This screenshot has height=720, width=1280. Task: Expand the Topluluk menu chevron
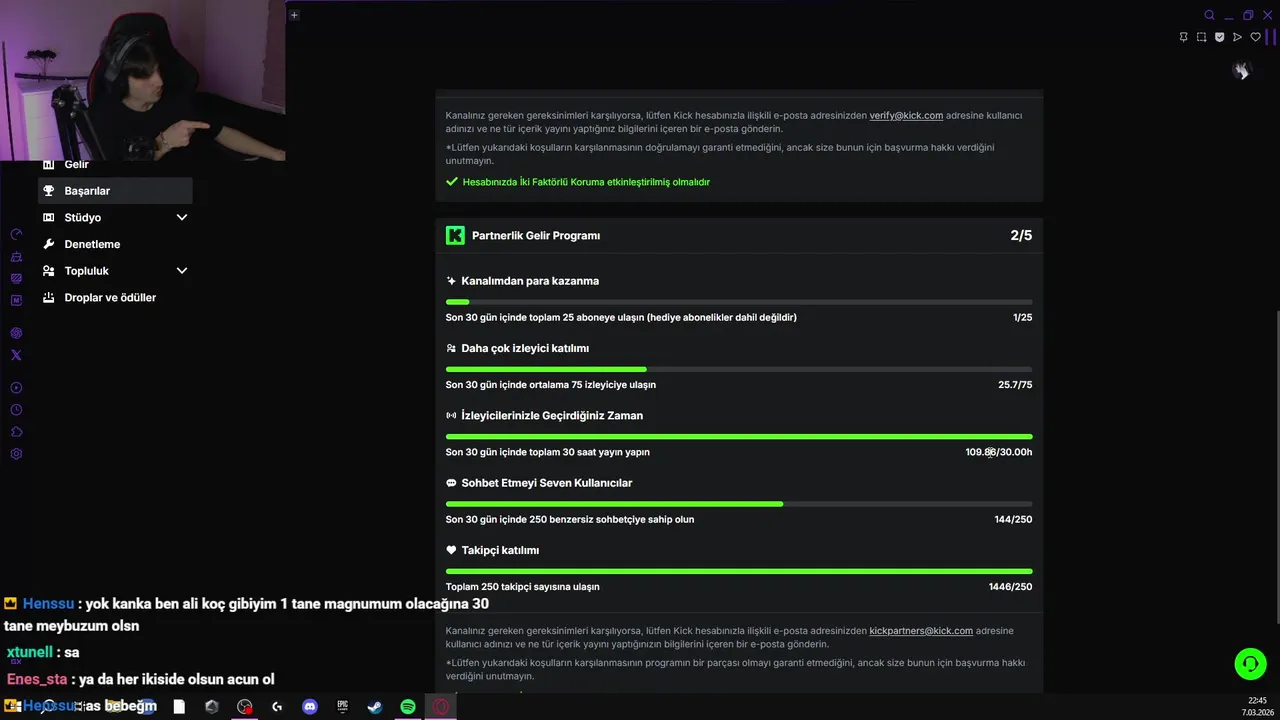[x=182, y=271]
